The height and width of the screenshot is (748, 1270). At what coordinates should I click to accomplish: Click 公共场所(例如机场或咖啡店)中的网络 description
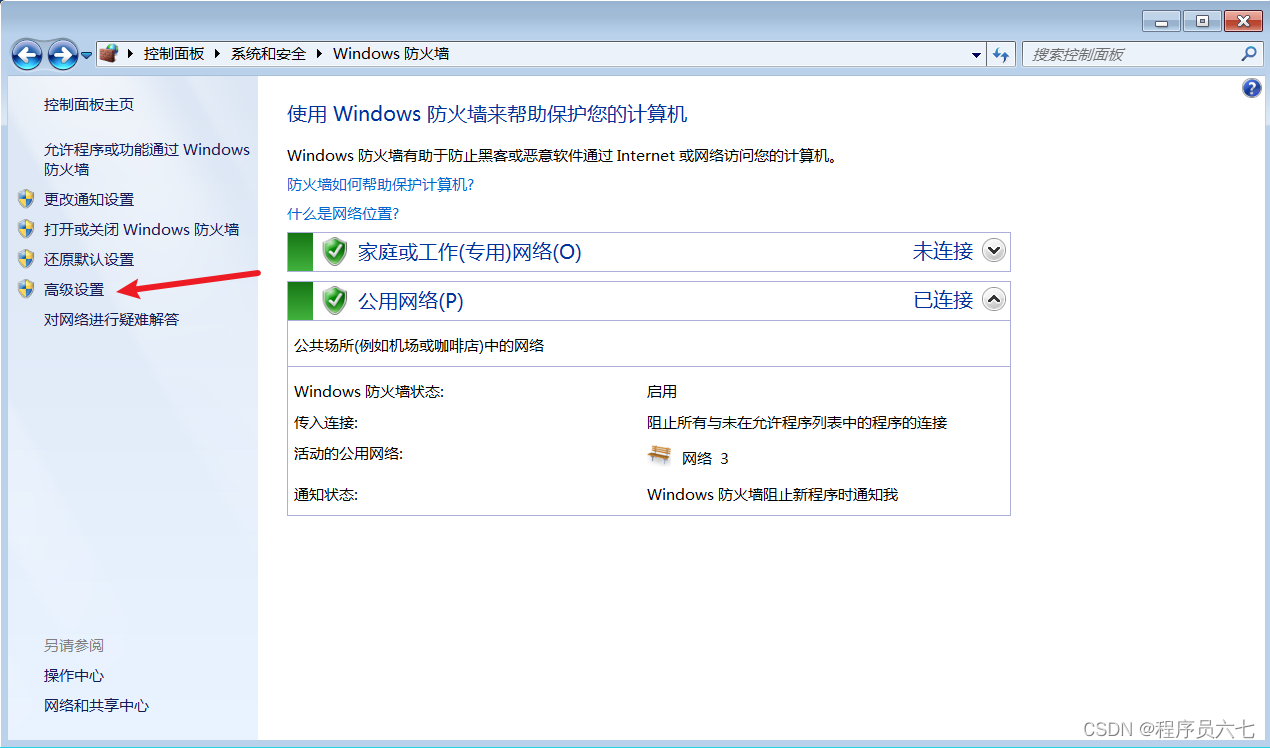[x=419, y=345]
